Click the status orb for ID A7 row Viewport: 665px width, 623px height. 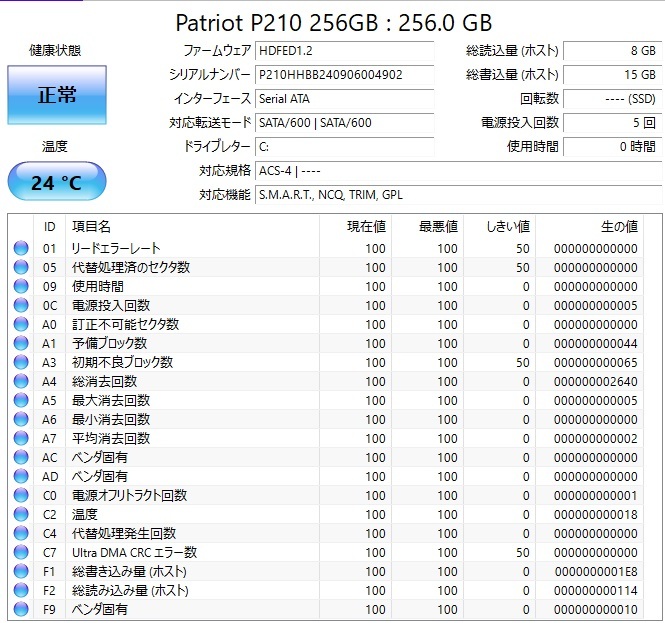click(21, 439)
